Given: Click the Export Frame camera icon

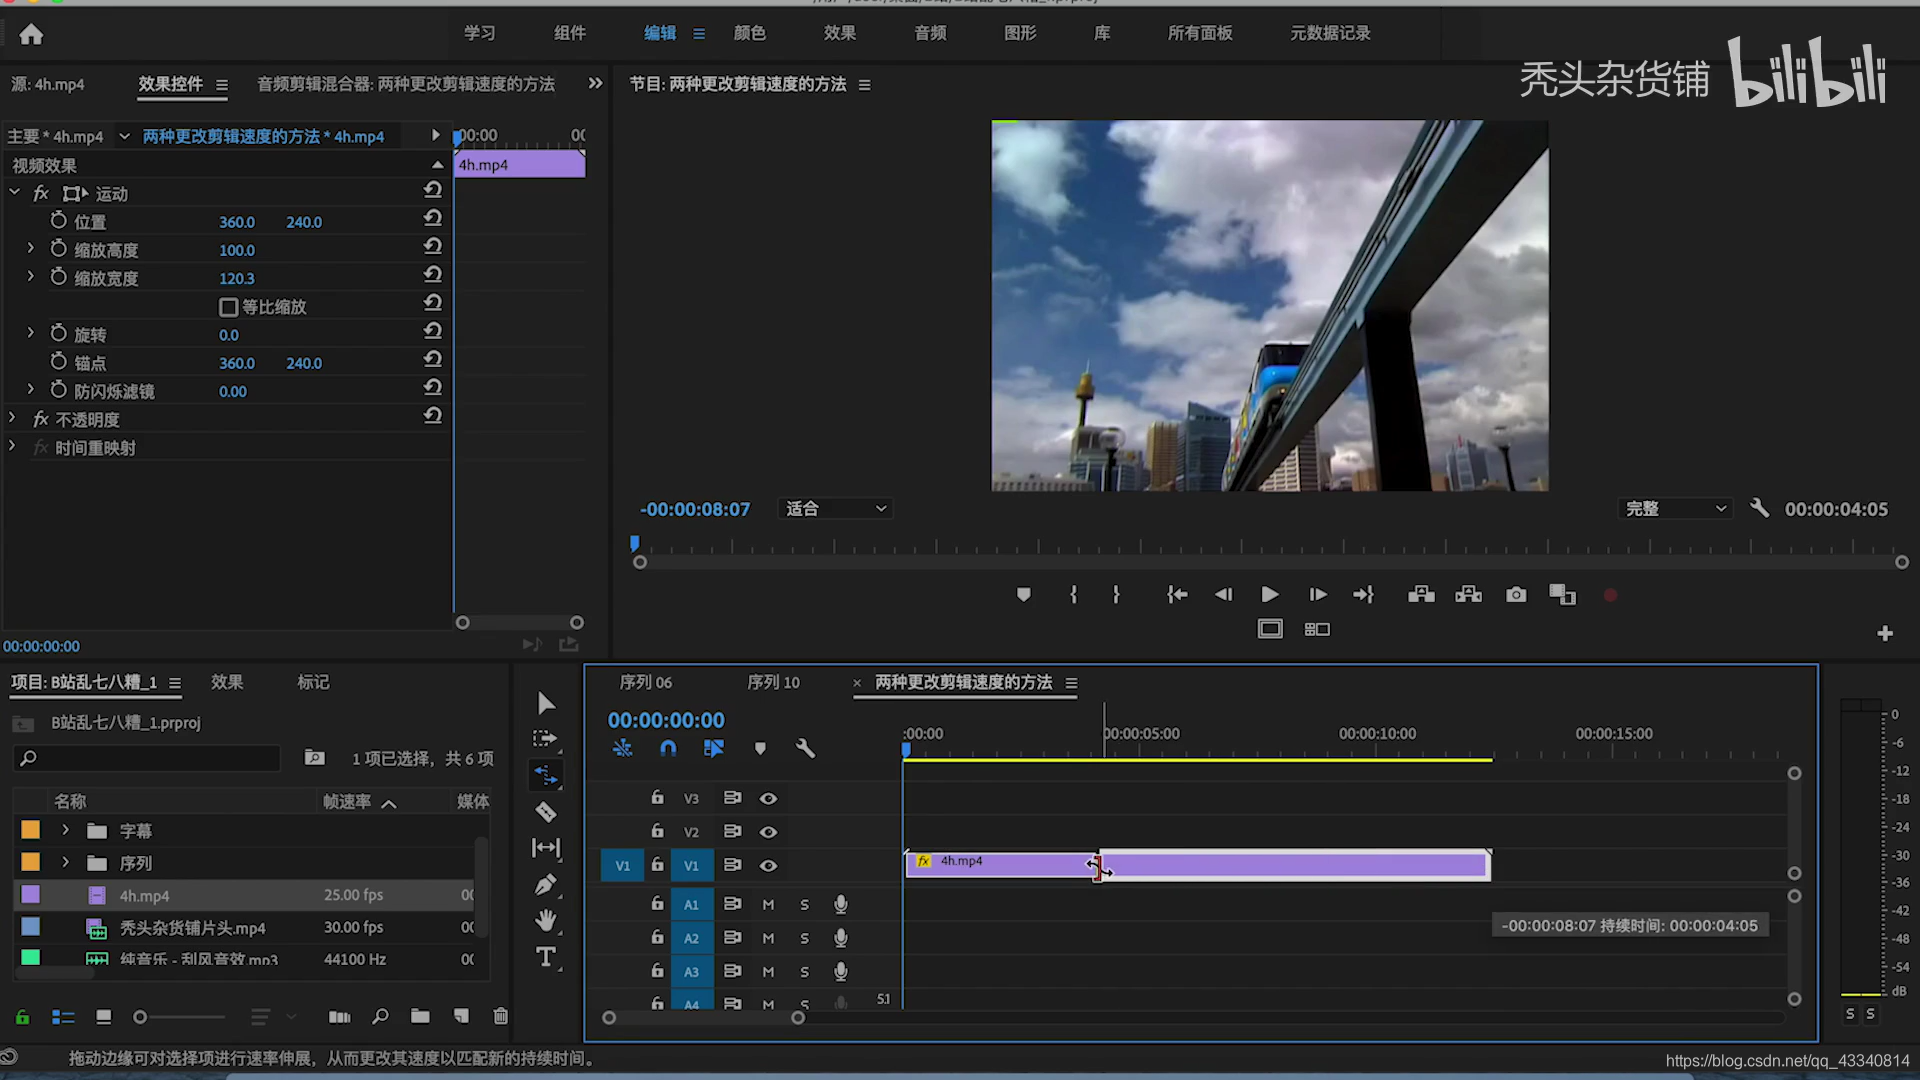Looking at the screenshot, I should pos(1516,595).
